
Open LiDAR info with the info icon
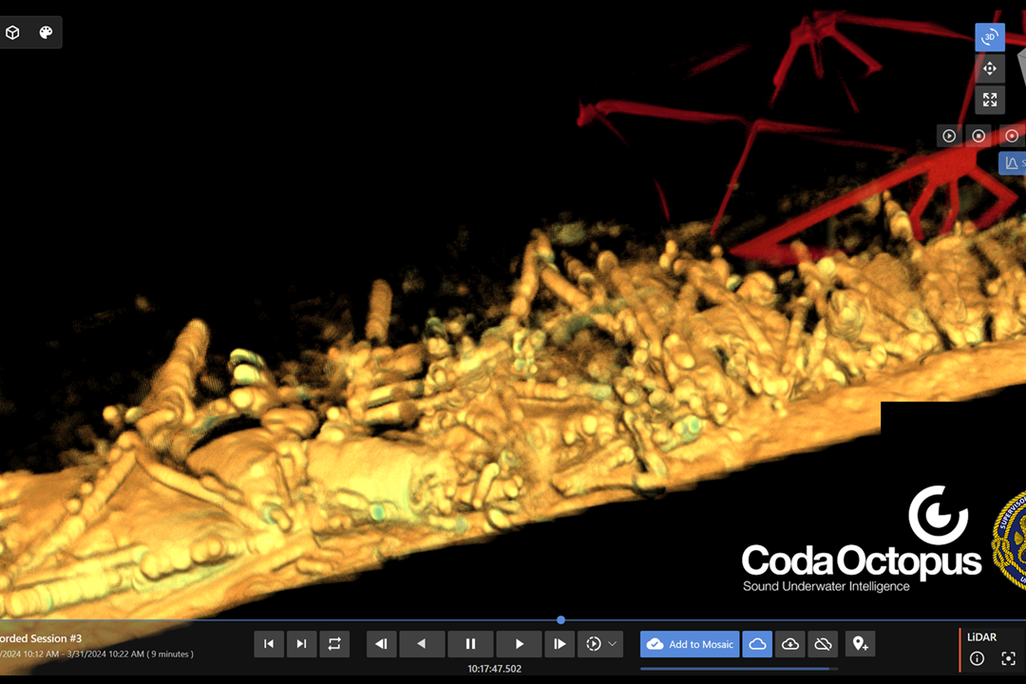coord(977,658)
